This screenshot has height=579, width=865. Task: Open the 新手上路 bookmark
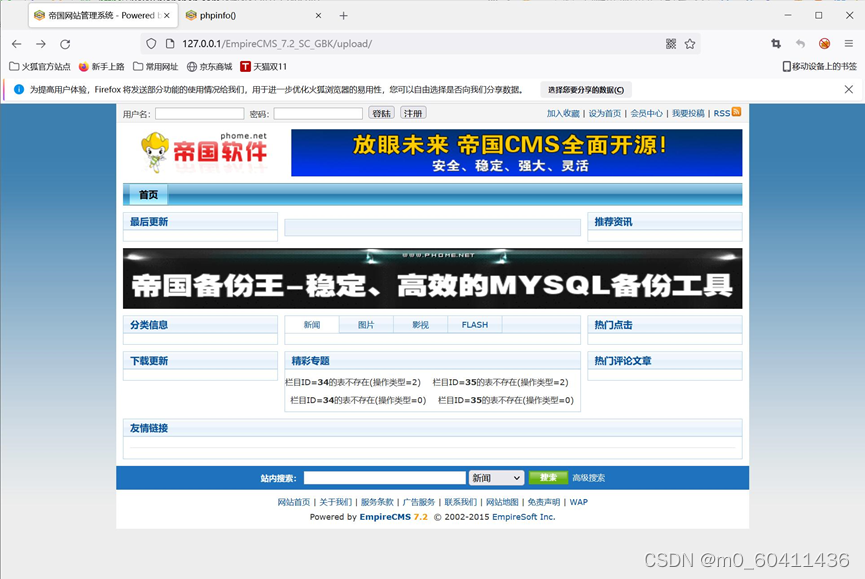(x=102, y=67)
